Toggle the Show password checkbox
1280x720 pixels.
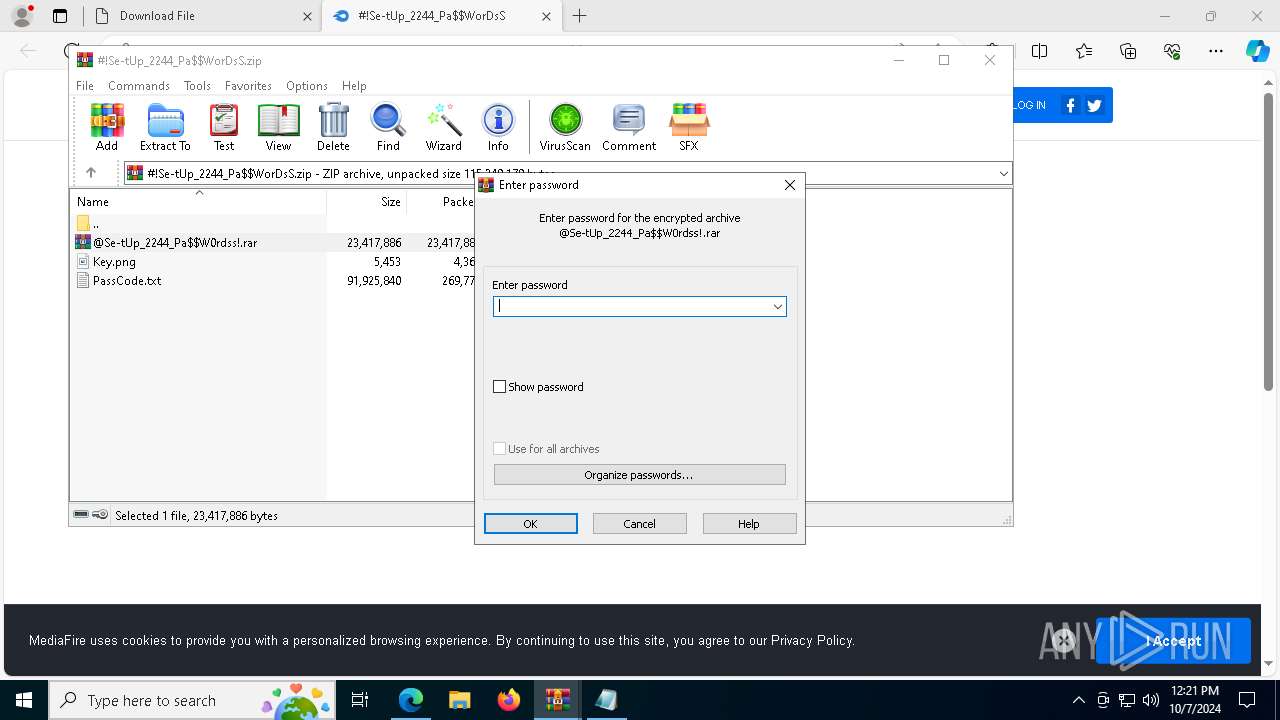(500, 387)
